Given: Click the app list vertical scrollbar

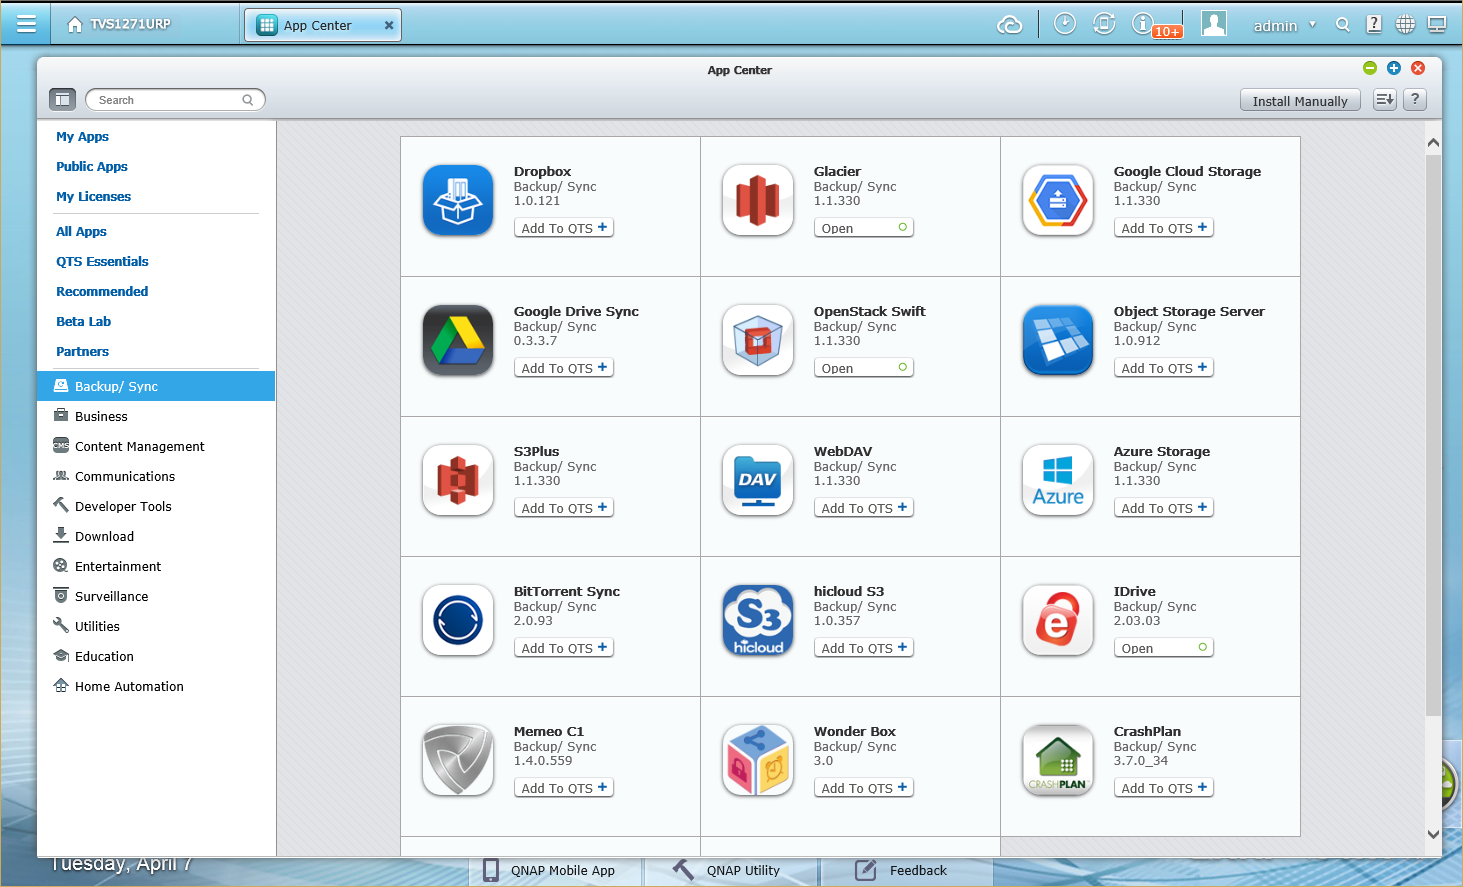Looking at the screenshot, I should [x=1433, y=435].
